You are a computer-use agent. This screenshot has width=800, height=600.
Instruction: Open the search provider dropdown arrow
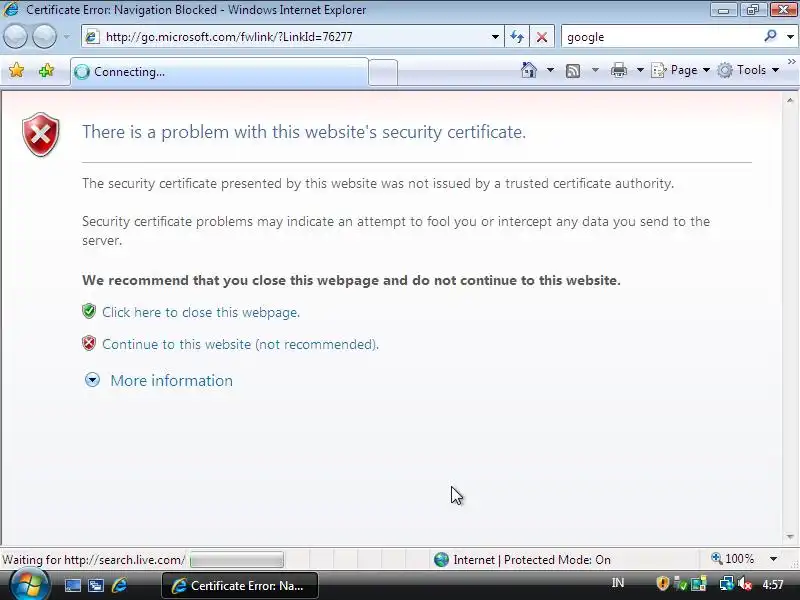(x=790, y=37)
